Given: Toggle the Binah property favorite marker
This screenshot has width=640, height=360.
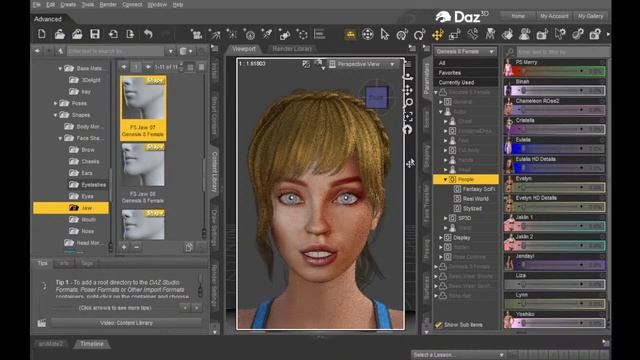Looking at the screenshot, I should coord(602,82).
